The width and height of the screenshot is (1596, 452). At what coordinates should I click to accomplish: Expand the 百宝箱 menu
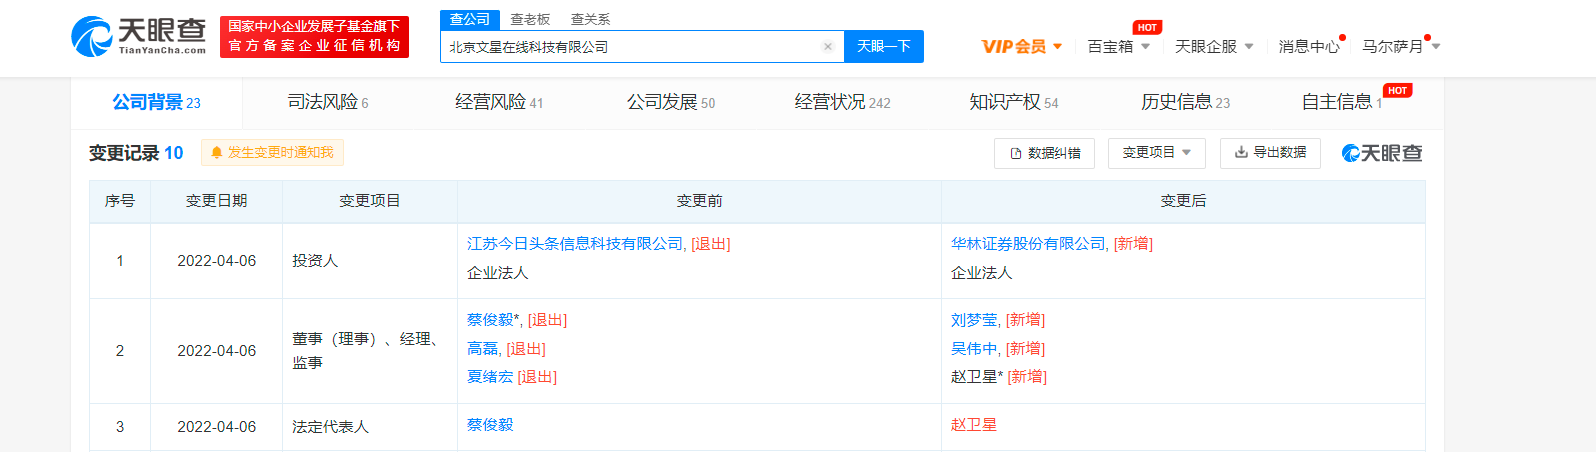pos(1119,46)
